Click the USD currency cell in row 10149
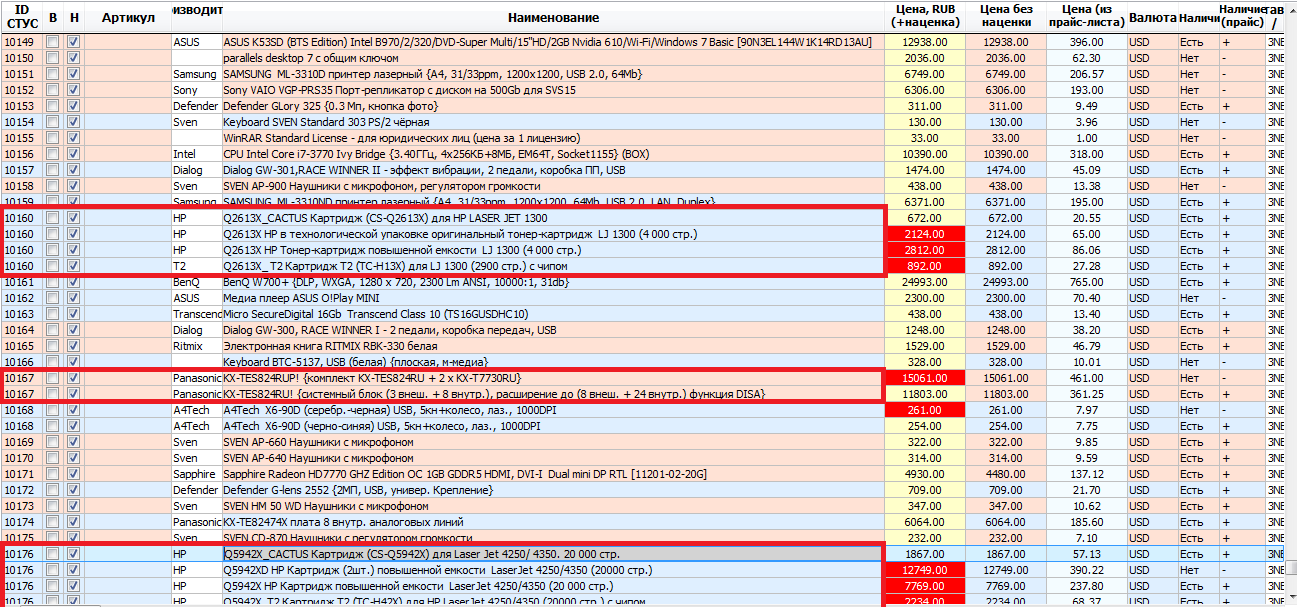This screenshot has width=1297, height=607. (1152, 42)
